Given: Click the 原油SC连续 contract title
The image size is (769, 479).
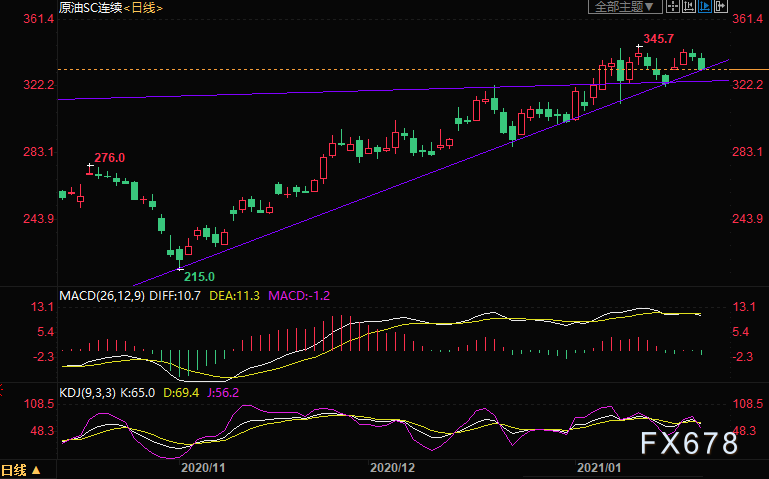Looking at the screenshot, I should click(90, 7).
